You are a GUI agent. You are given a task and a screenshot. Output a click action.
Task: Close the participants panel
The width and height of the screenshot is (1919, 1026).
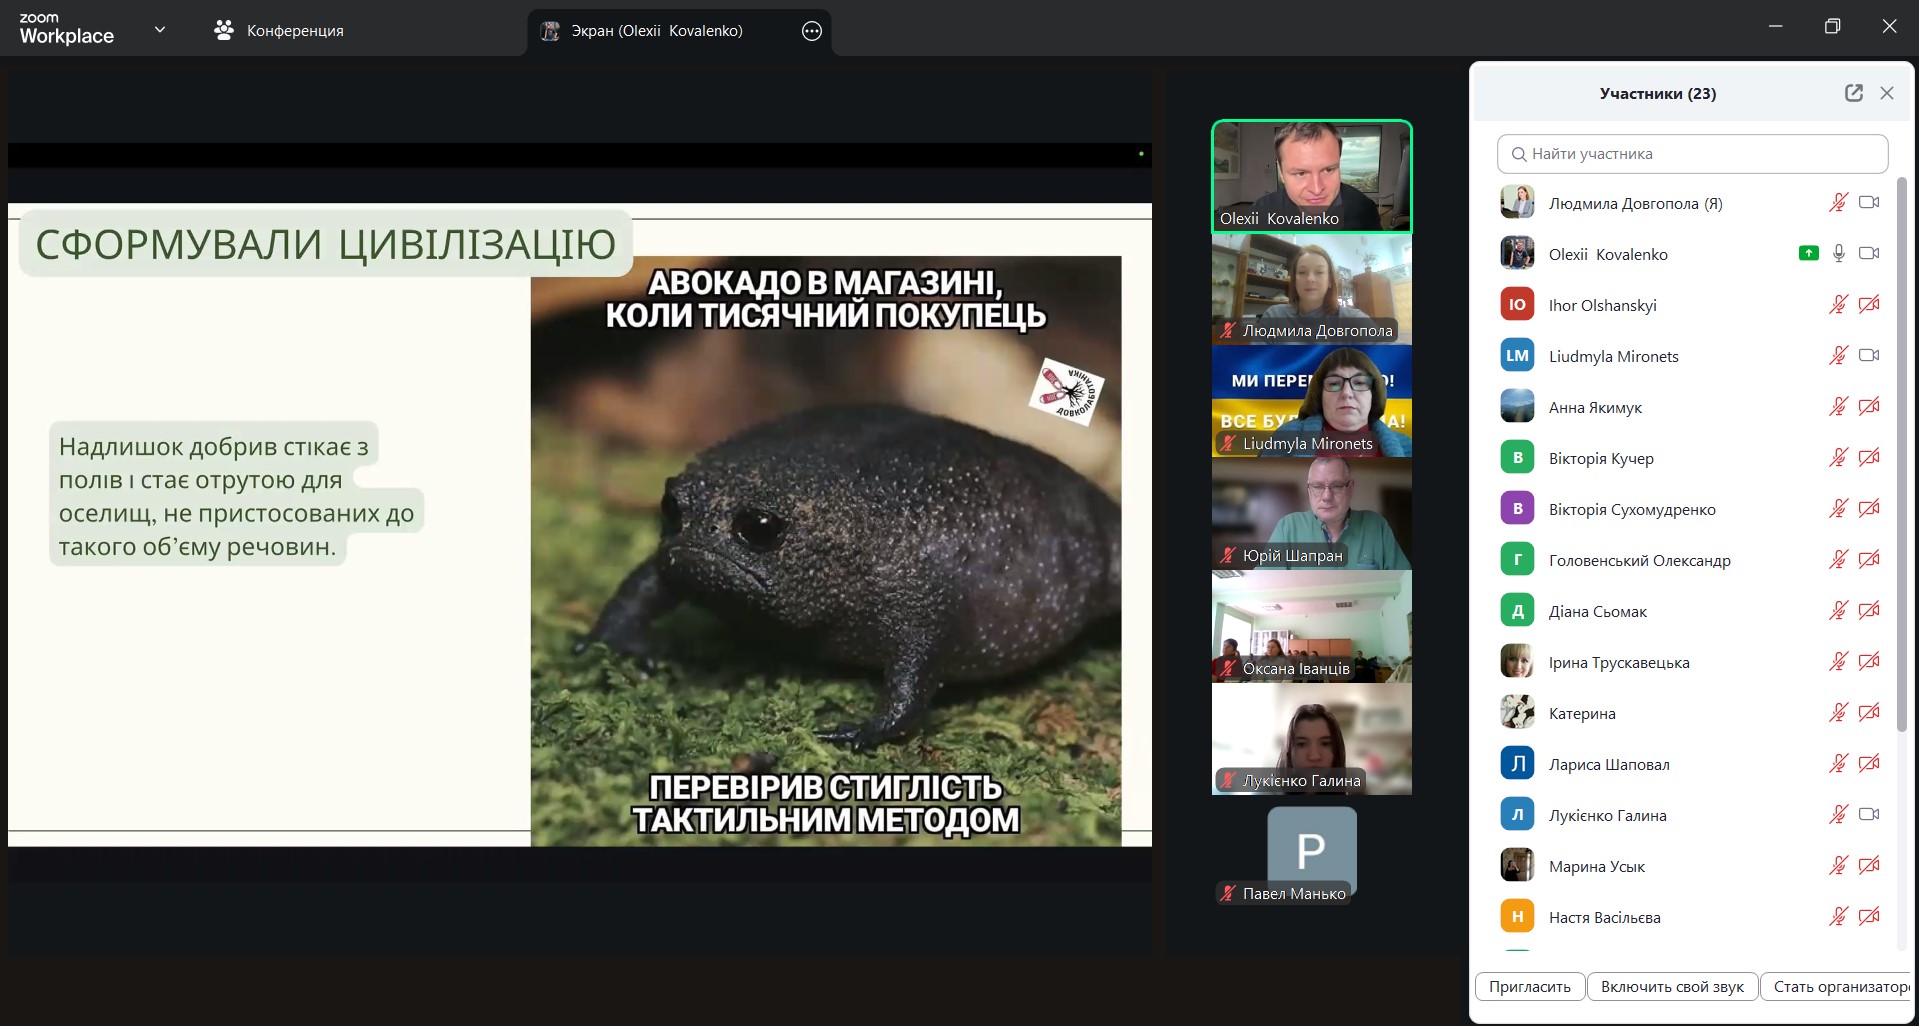(x=1887, y=93)
